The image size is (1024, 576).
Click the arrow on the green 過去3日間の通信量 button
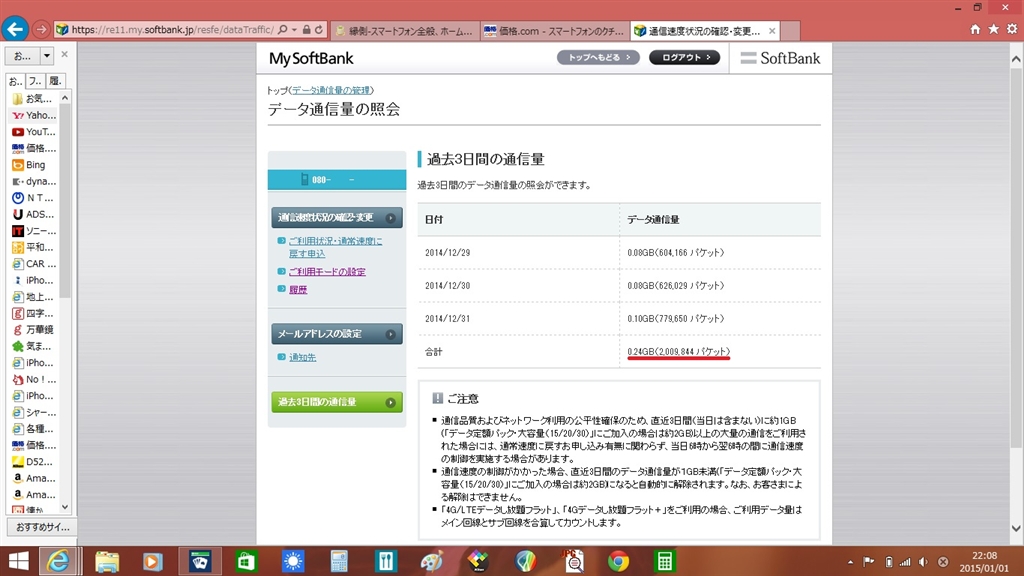pyautogui.click(x=391, y=402)
